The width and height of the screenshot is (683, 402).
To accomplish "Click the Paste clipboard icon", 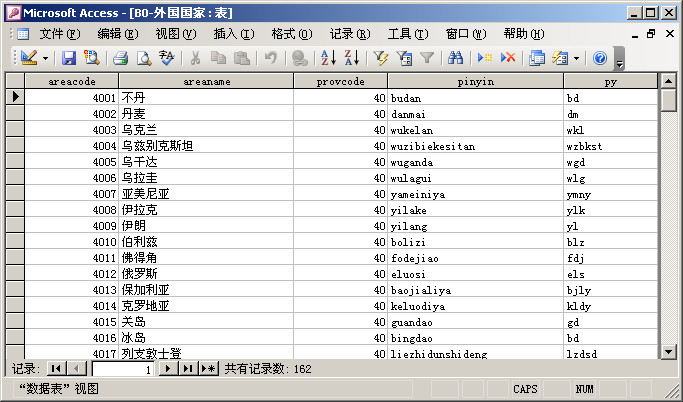I will coord(242,57).
